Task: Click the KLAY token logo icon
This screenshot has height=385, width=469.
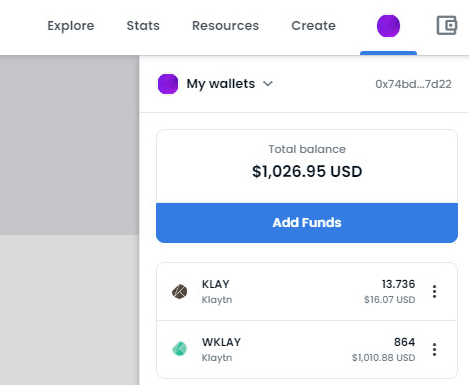Action: [x=179, y=292]
